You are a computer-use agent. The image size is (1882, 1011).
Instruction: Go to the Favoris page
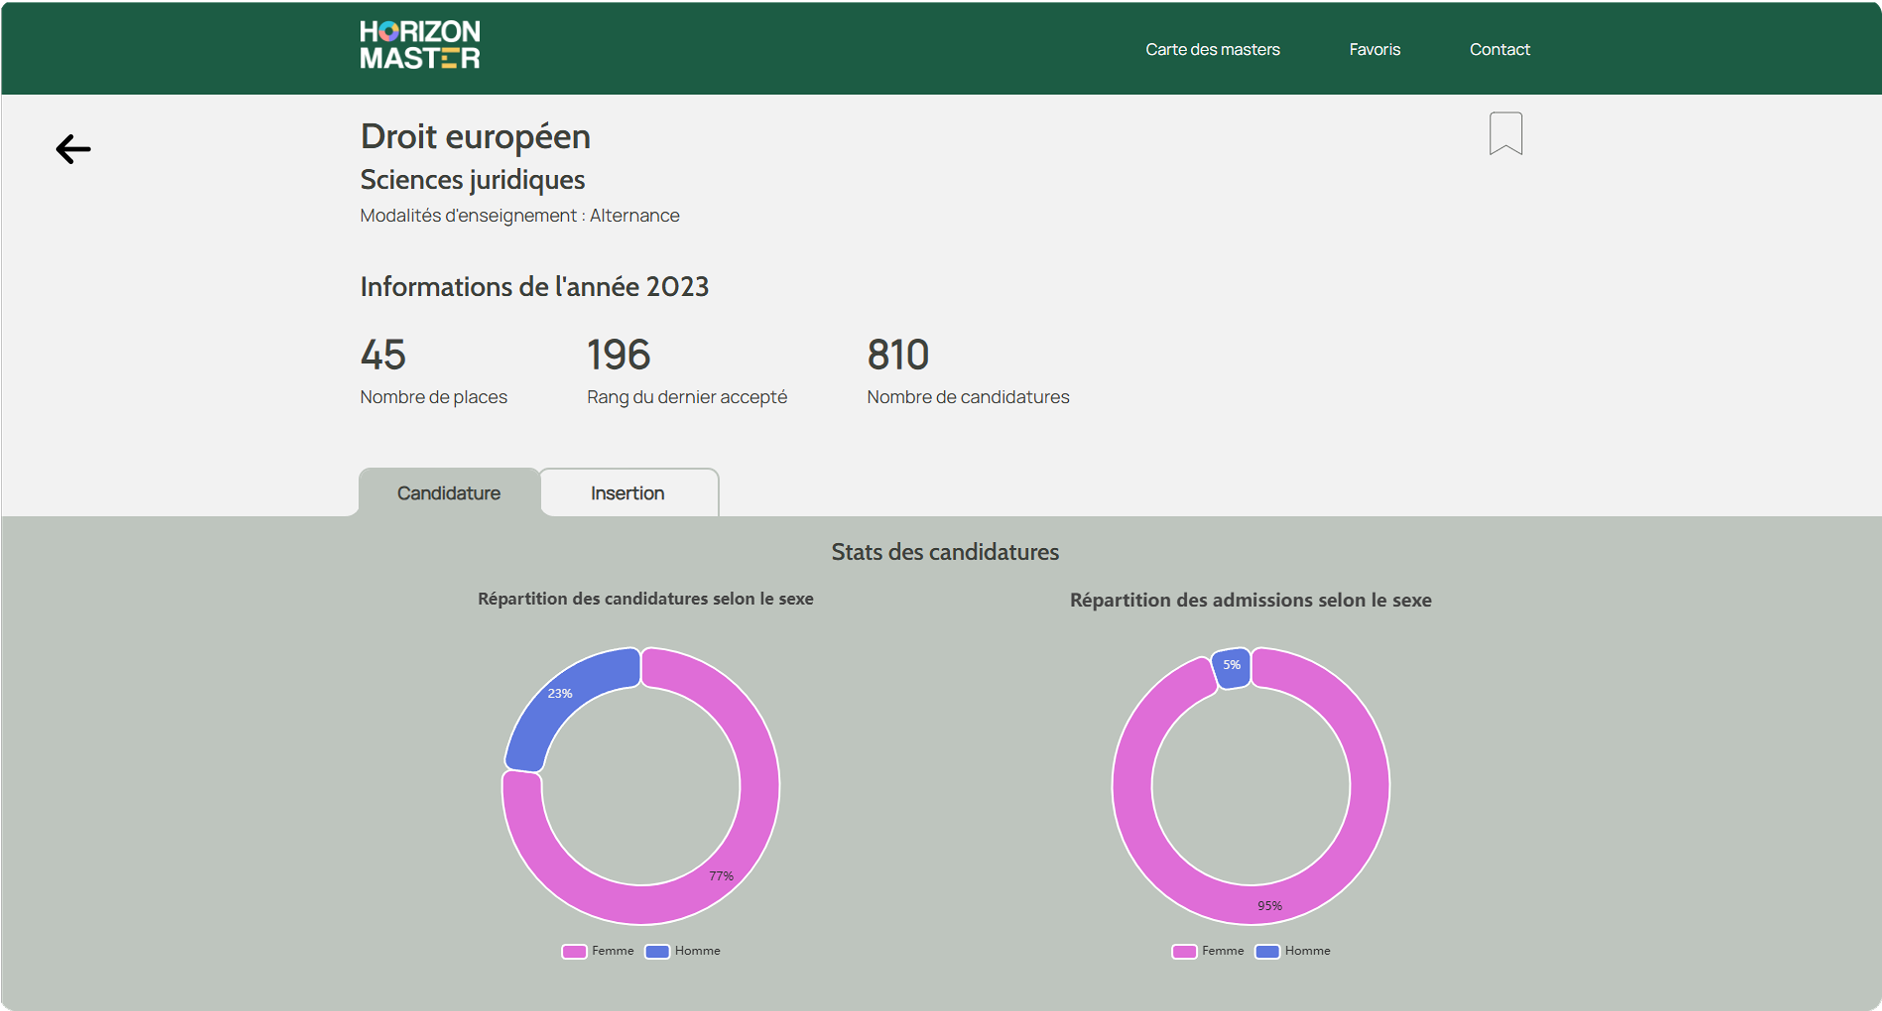1374,49
